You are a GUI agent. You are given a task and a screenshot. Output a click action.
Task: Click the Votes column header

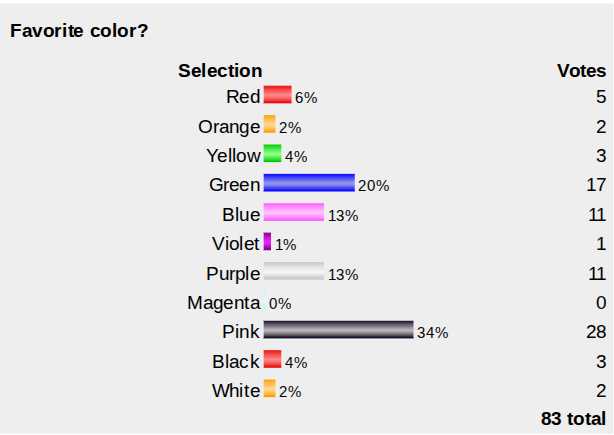581,71
